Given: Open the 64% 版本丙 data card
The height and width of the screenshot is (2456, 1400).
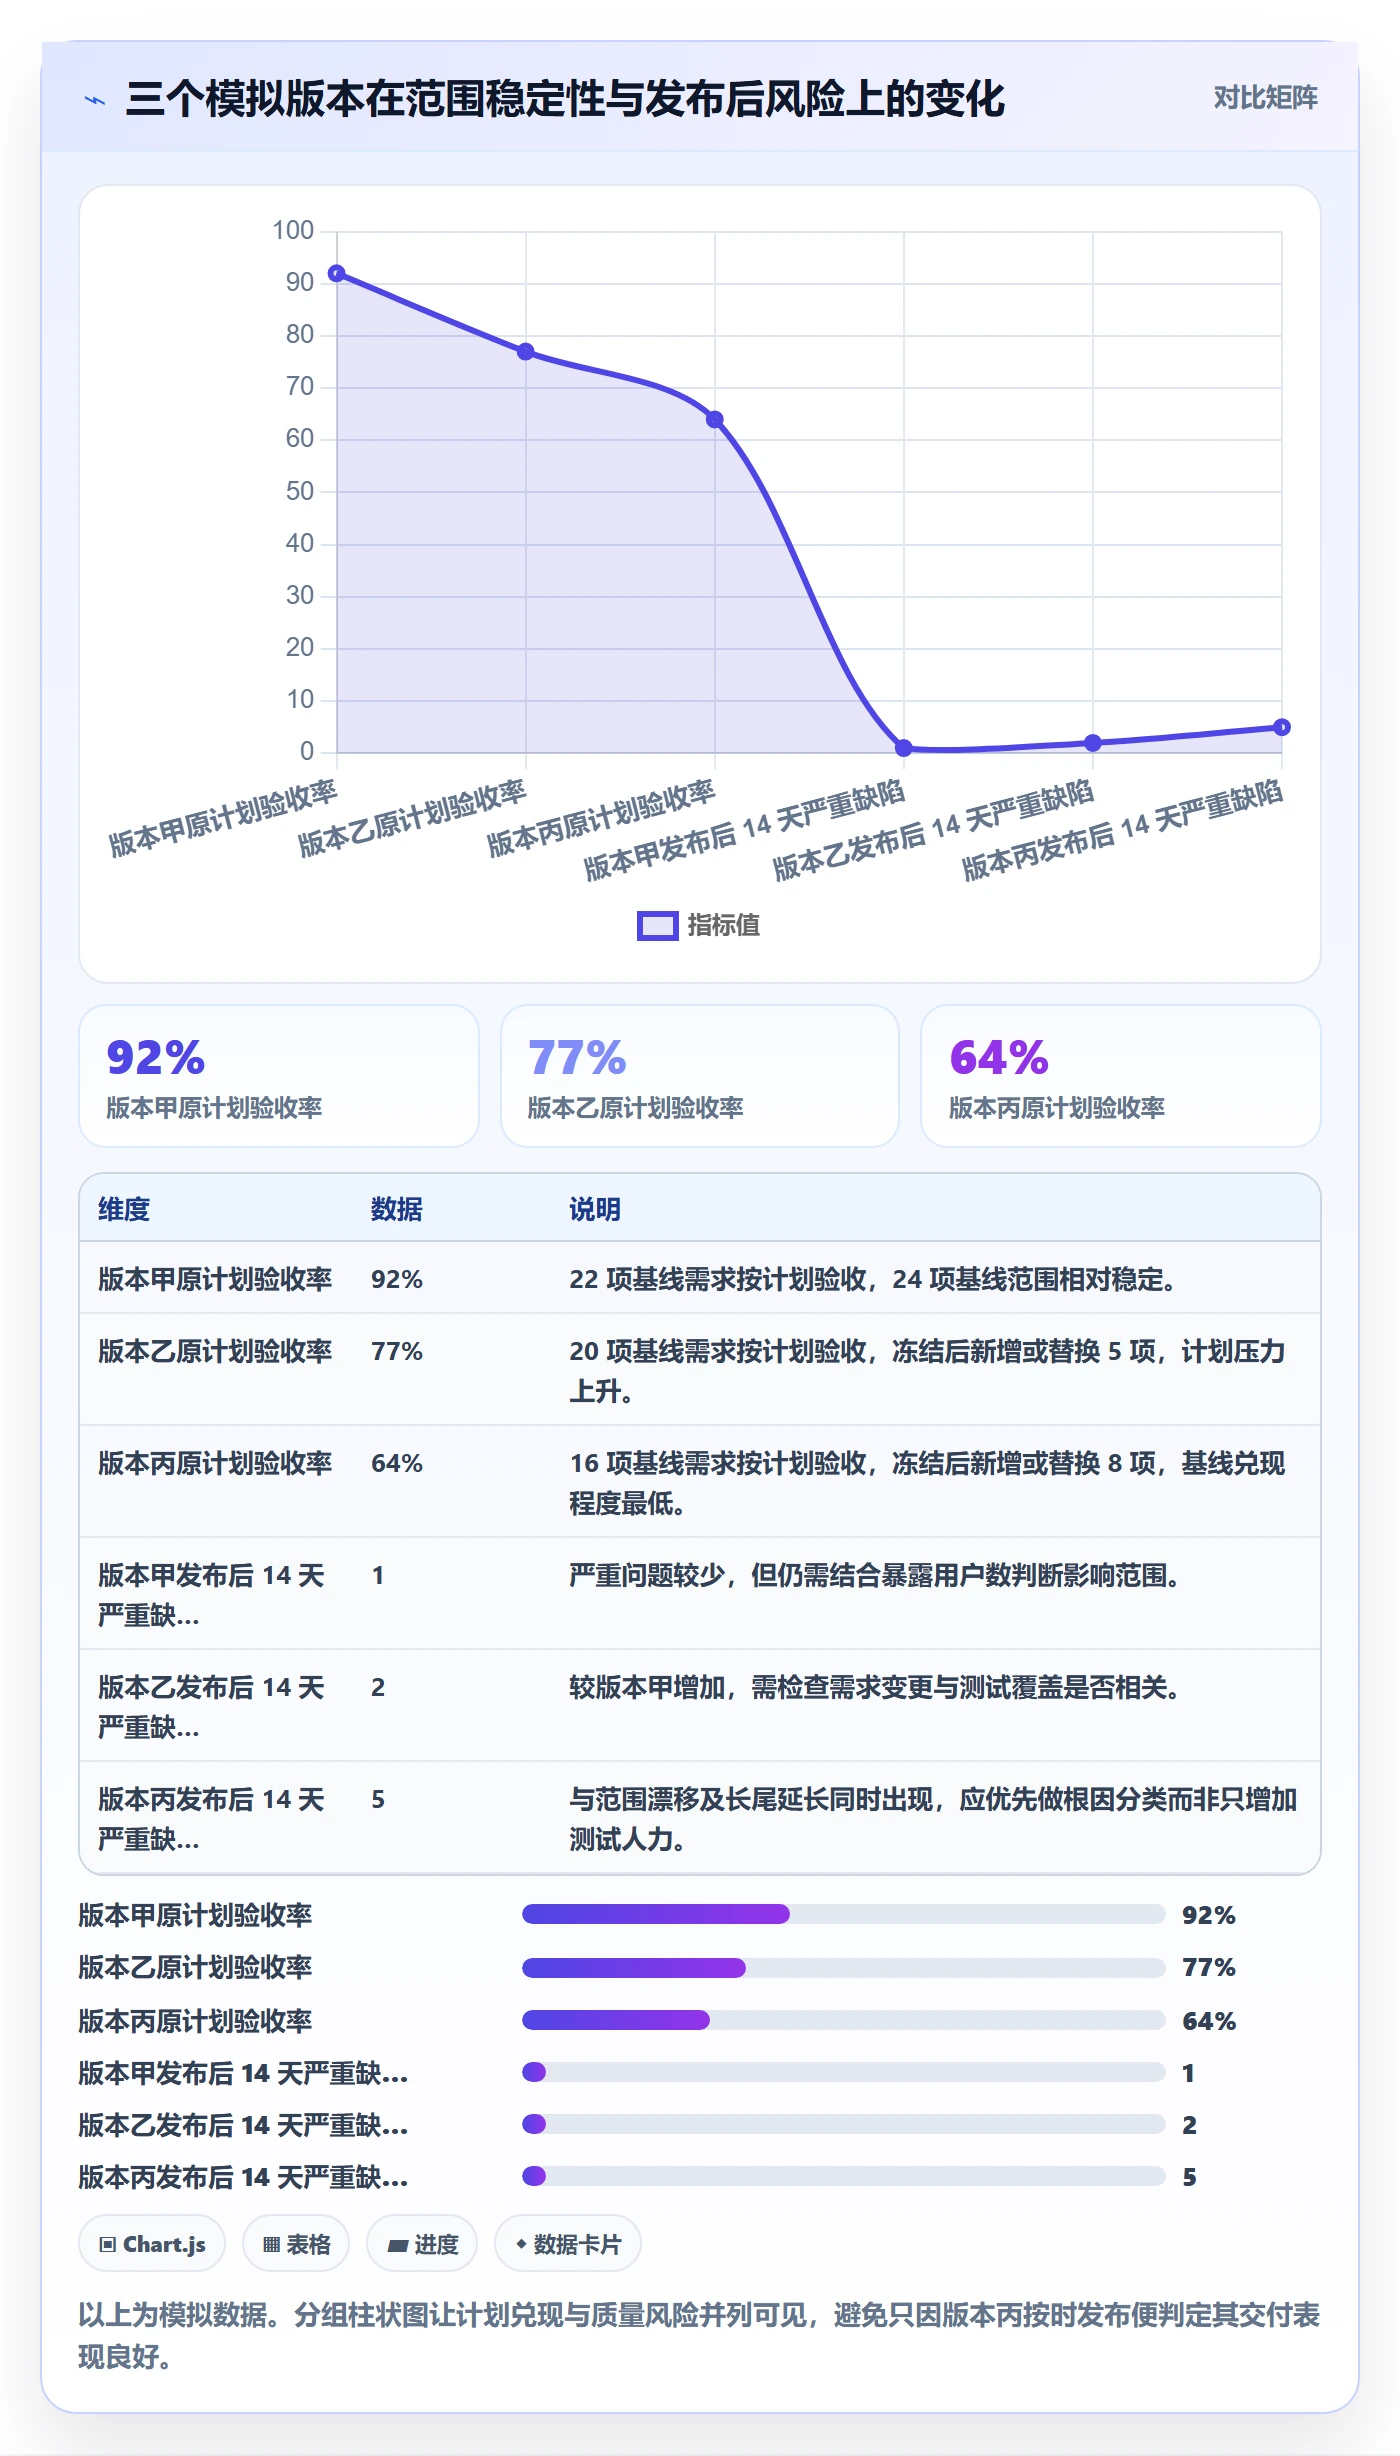Looking at the screenshot, I should pyautogui.click(x=1120, y=1076).
